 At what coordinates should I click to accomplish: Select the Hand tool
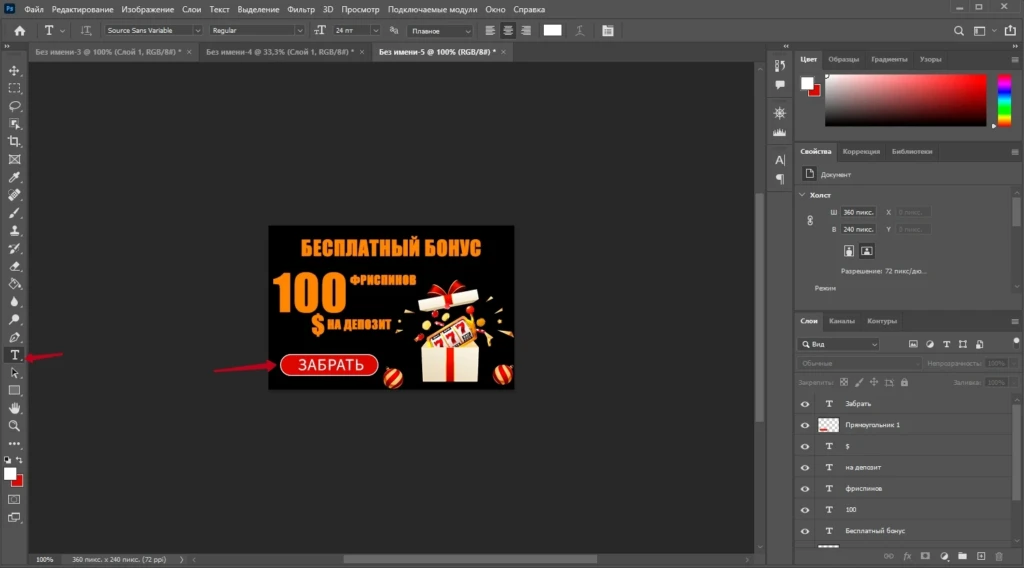click(14, 408)
